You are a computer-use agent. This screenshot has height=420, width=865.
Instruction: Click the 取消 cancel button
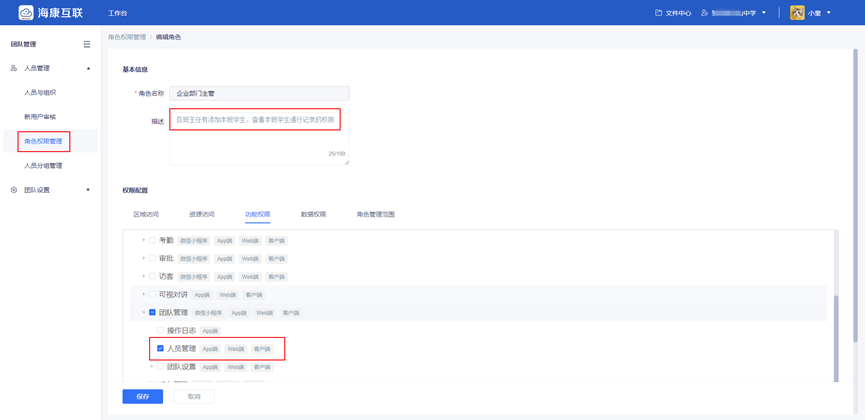[194, 397]
